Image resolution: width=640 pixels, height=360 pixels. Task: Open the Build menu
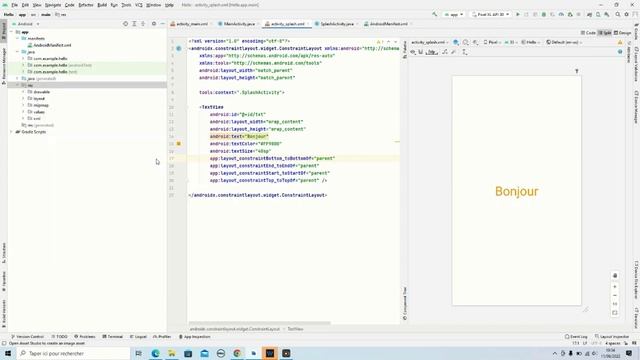tap(102, 5)
